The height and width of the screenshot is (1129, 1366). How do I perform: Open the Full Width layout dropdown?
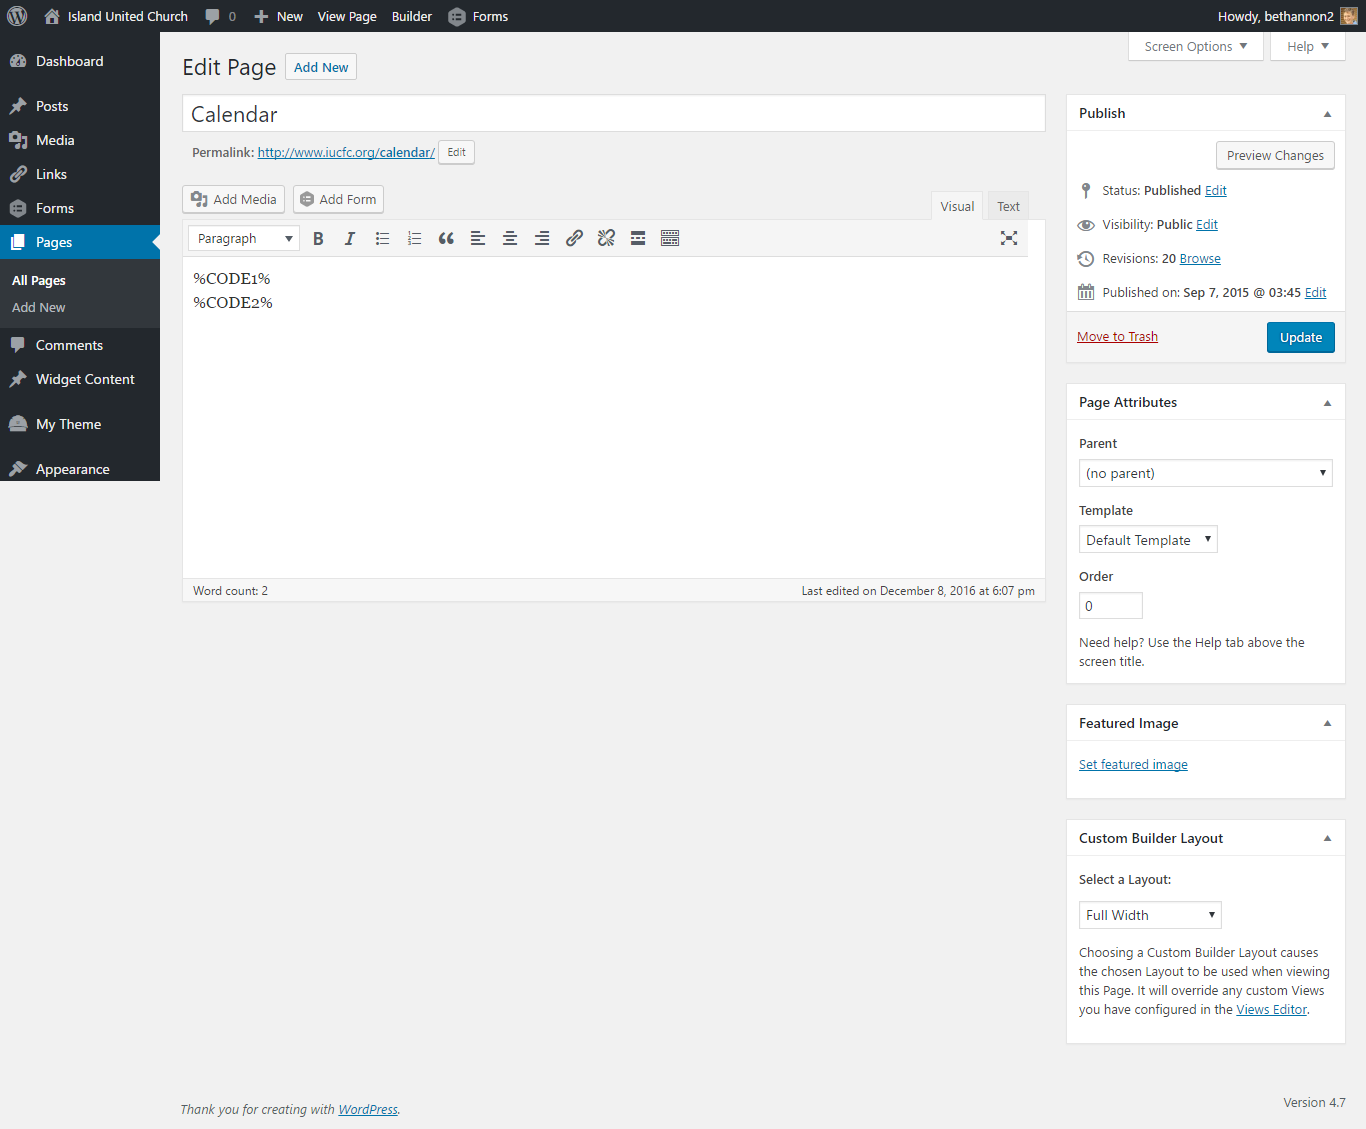1150,915
